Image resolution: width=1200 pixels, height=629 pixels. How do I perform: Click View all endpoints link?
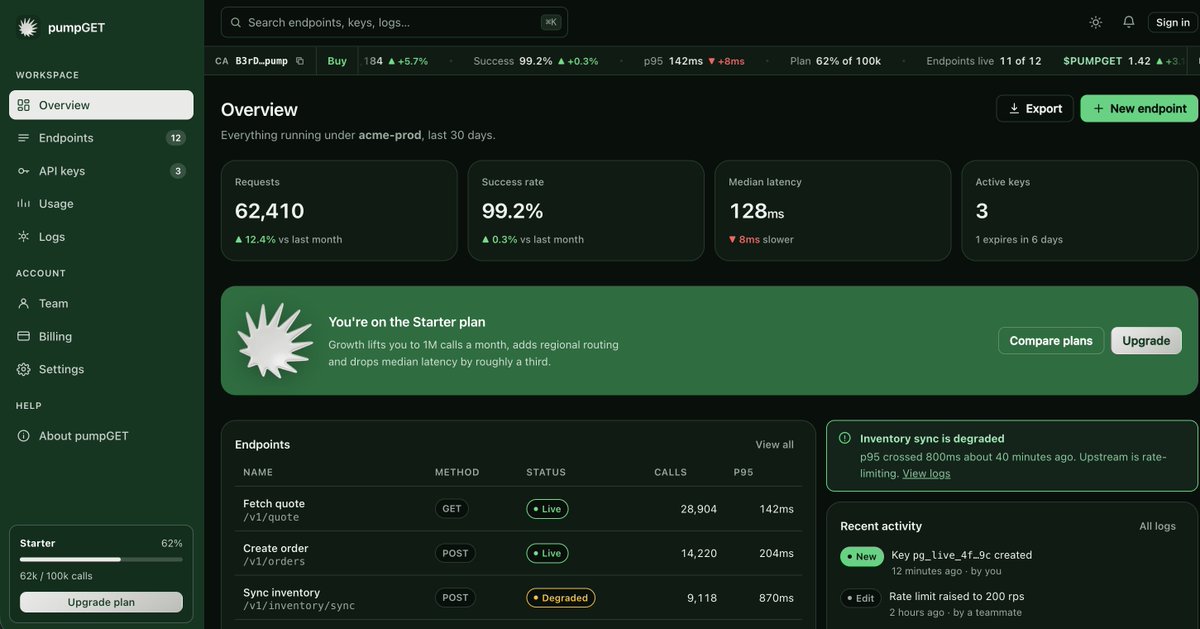coord(775,445)
